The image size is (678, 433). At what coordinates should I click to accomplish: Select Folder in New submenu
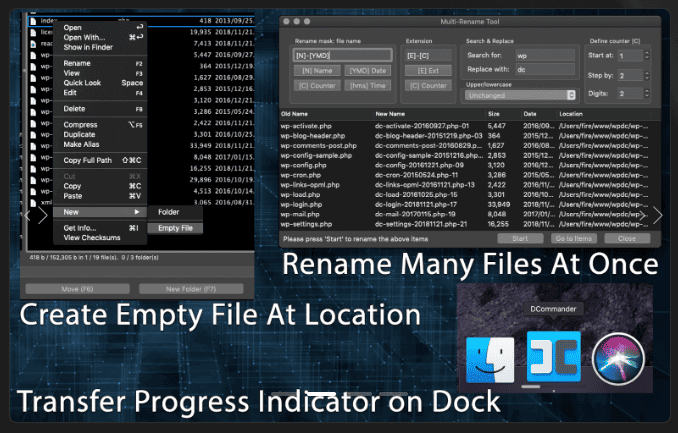175,212
